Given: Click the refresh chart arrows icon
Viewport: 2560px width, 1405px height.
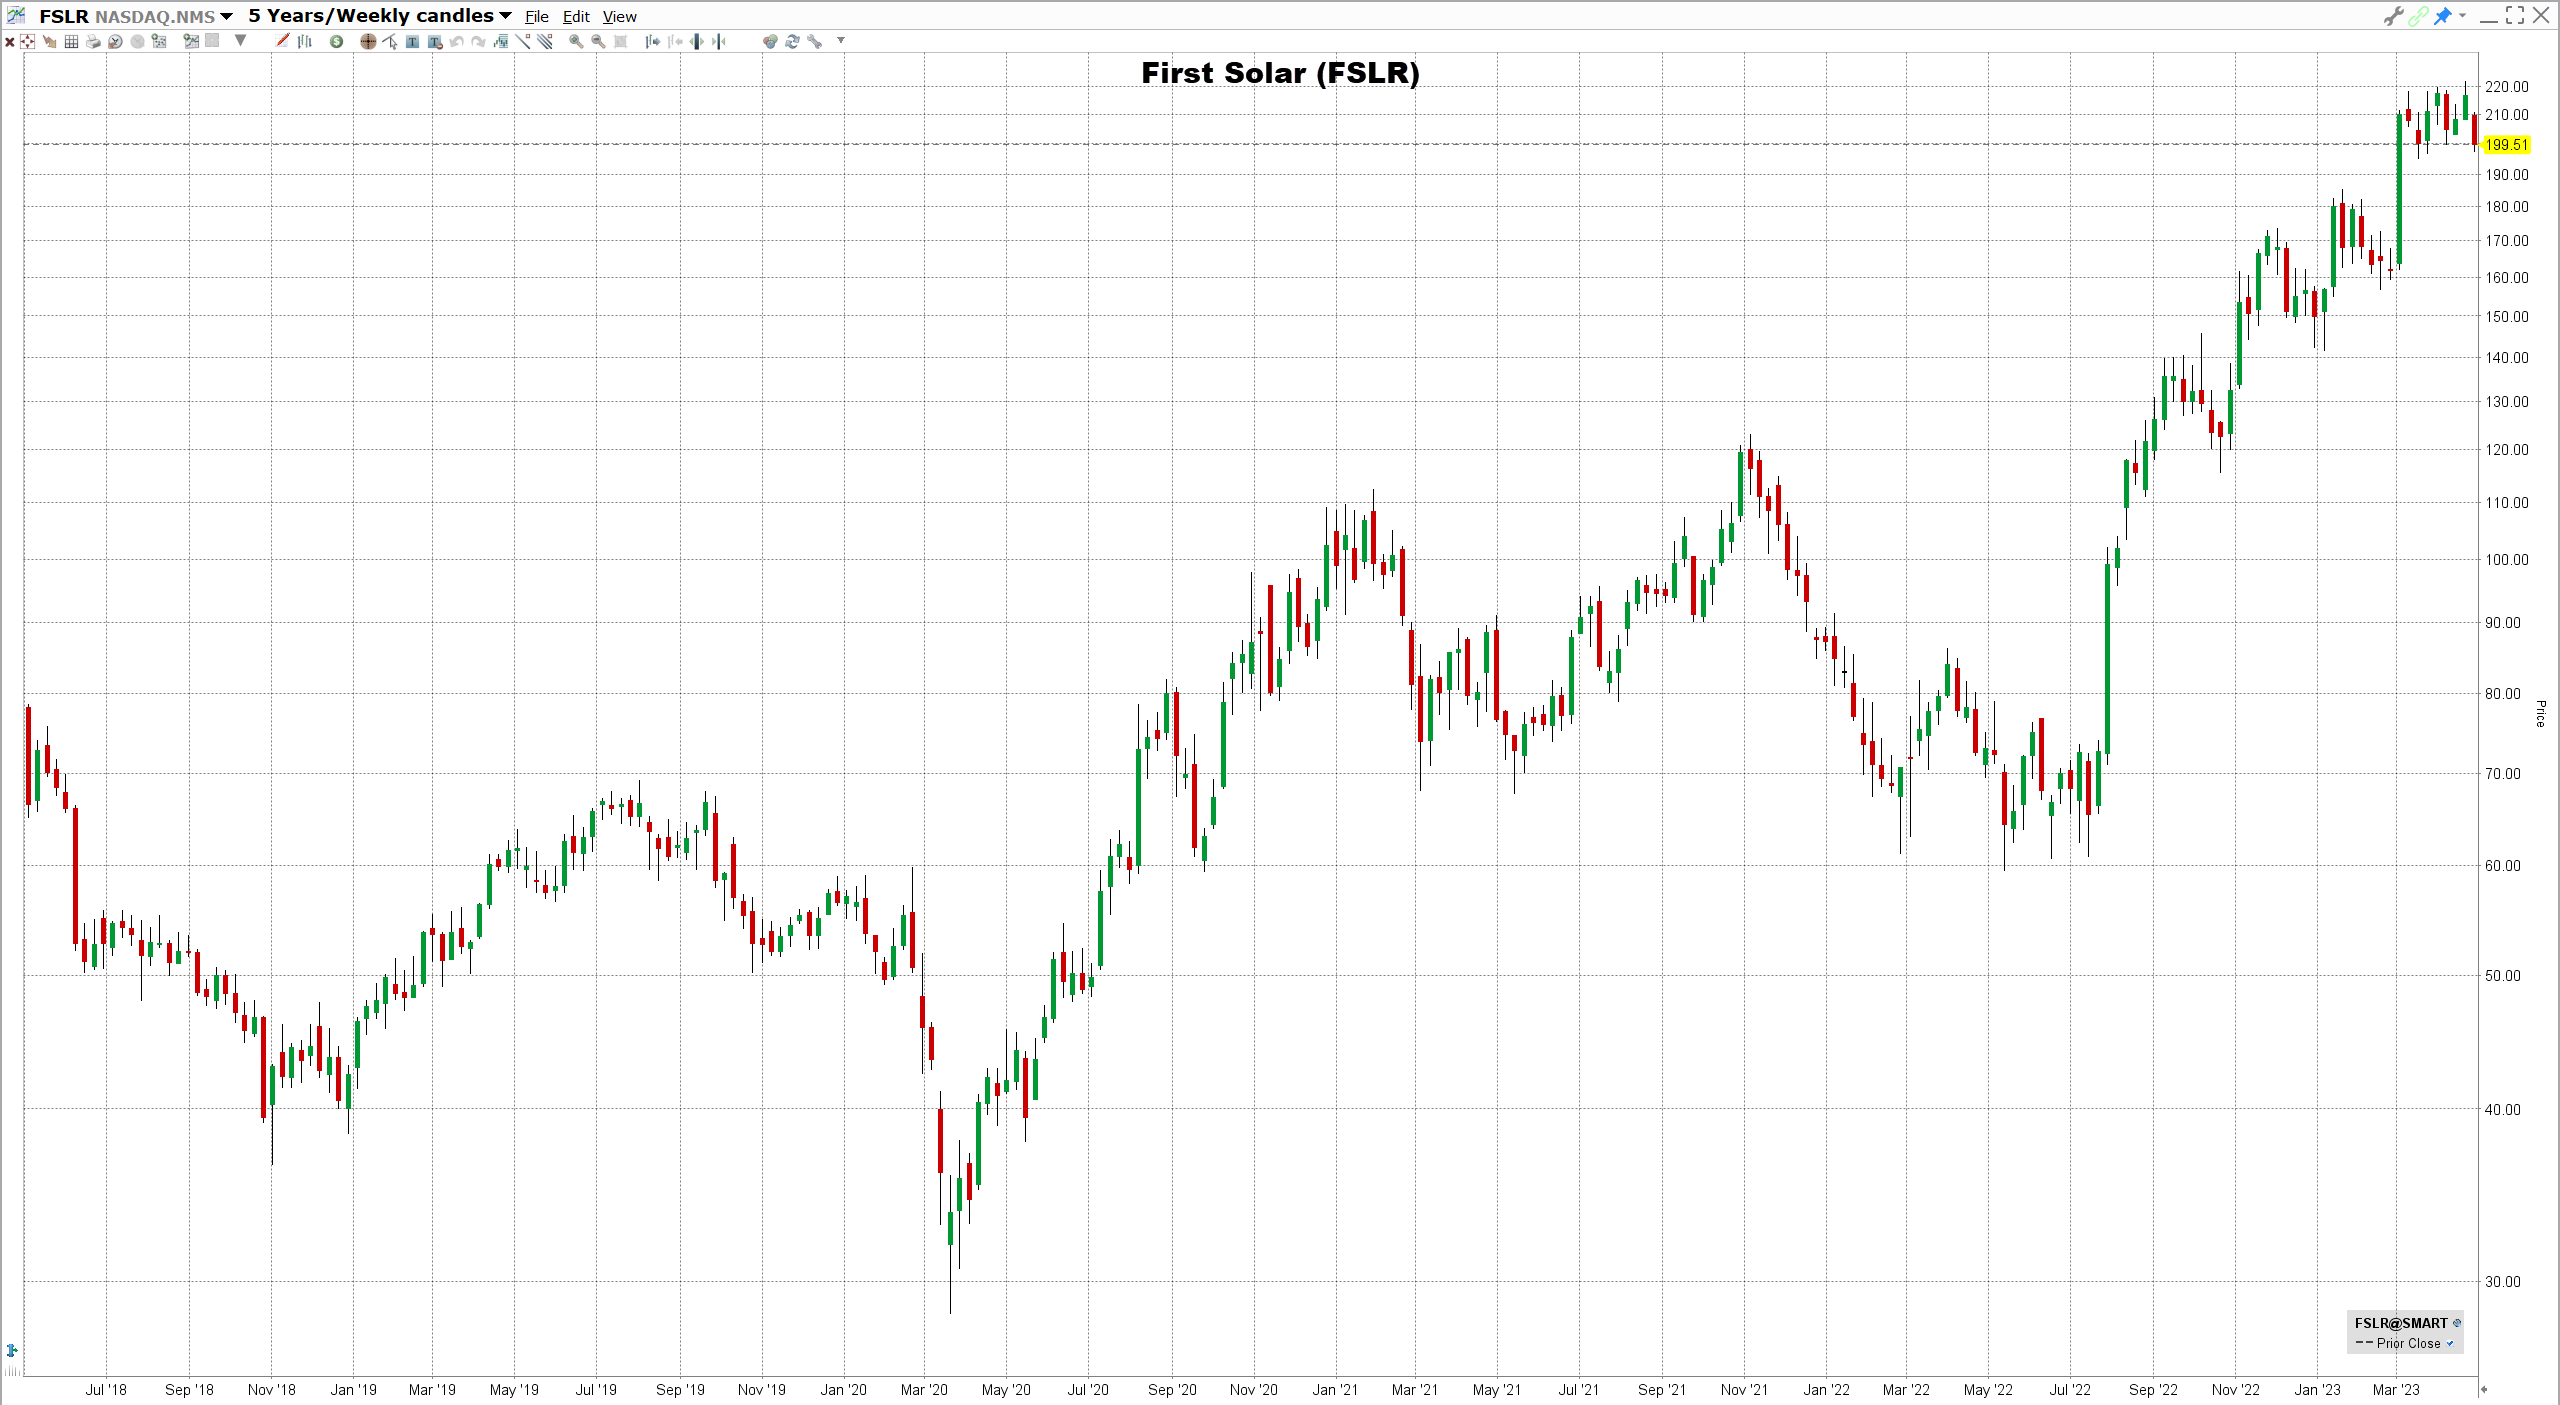Looking at the screenshot, I should [792, 41].
